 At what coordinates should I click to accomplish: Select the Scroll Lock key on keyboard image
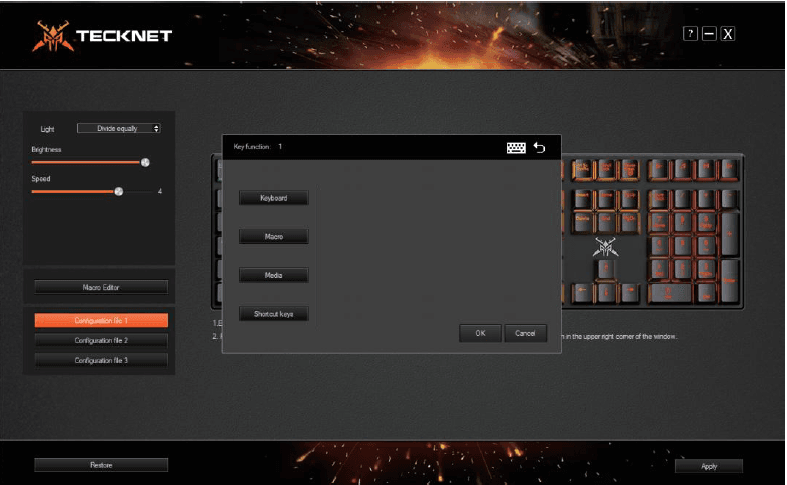[x=606, y=171]
